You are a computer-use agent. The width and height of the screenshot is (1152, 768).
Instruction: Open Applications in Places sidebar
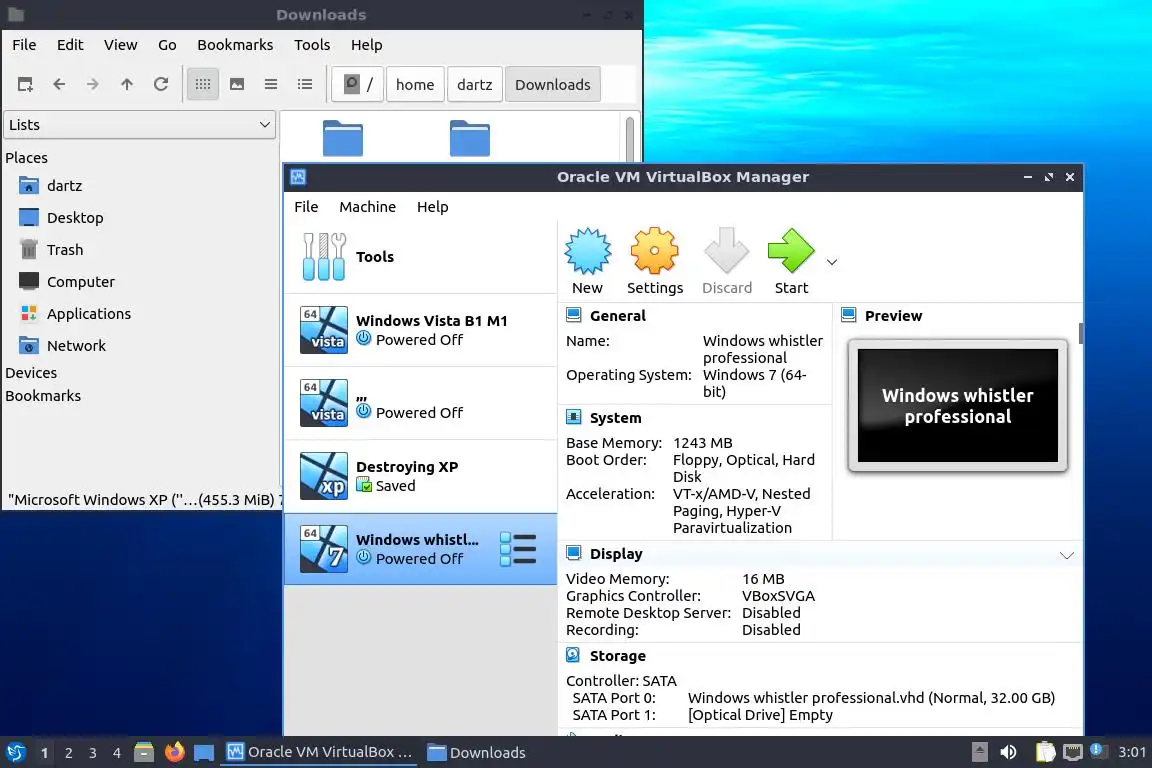[x=89, y=314]
